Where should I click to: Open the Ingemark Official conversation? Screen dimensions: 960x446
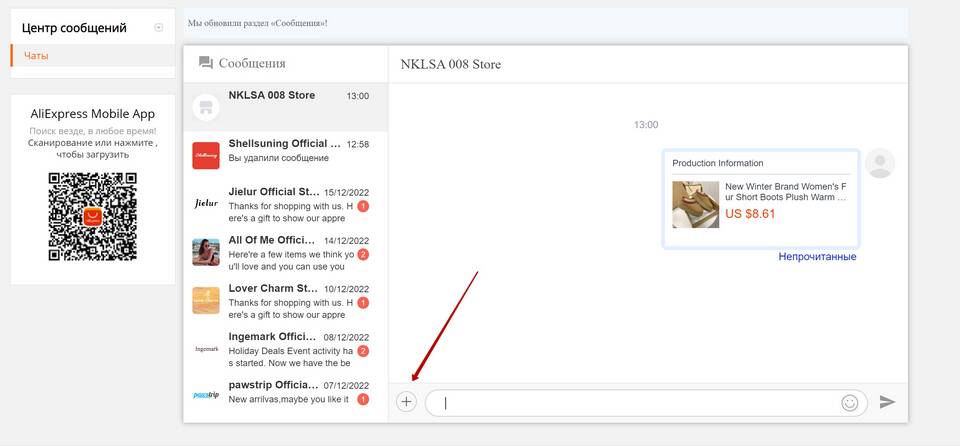(x=285, y=349)
